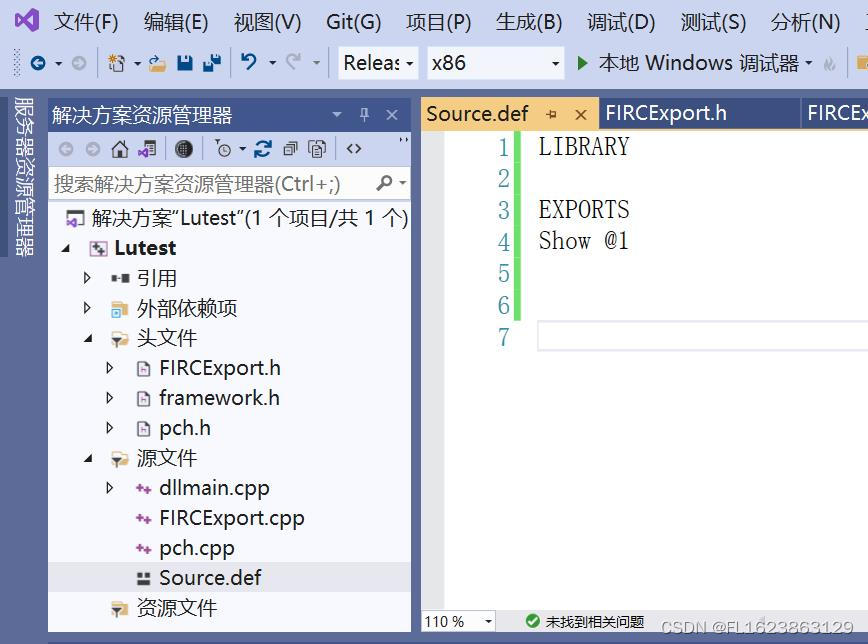Image resolution: width=868 pixels, height=644 pixels.
Task: Refresh the Solution Explorer
Action: point(262,148)
